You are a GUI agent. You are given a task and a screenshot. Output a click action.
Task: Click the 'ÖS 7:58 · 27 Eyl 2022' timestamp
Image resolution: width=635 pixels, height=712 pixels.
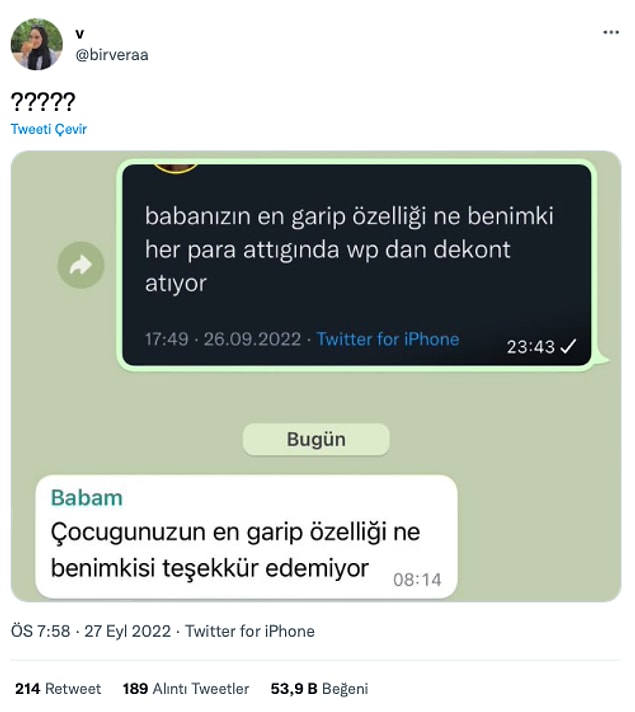[x=91, y=631]
